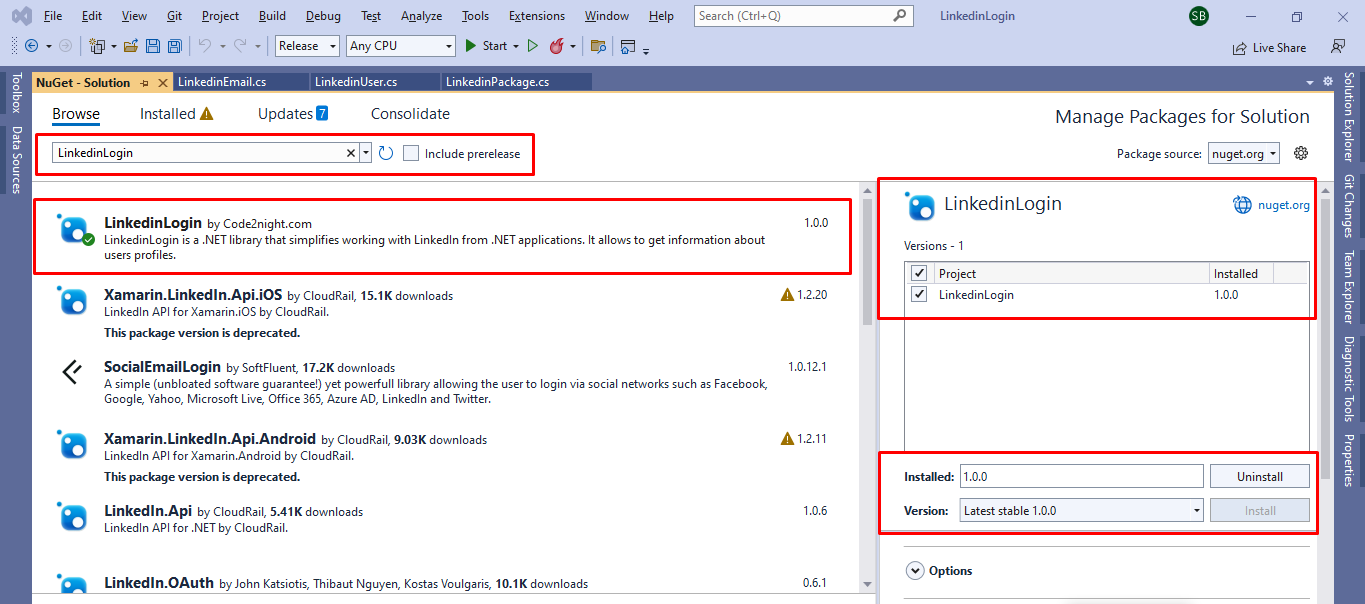The width and height of the screenshot is (1365, 604).
Task: Open the Start button dropdown arrow
Action: point(516,46)
